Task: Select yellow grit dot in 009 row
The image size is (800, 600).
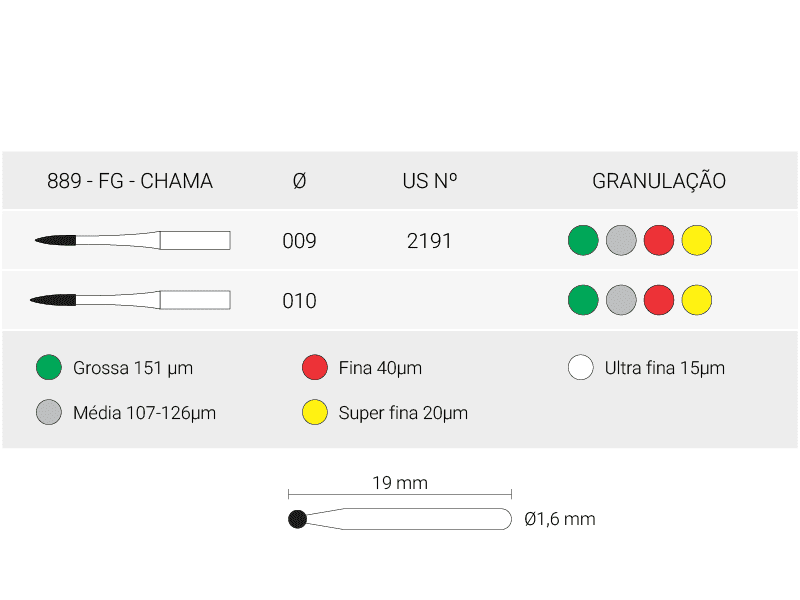Action: [696, 240]
